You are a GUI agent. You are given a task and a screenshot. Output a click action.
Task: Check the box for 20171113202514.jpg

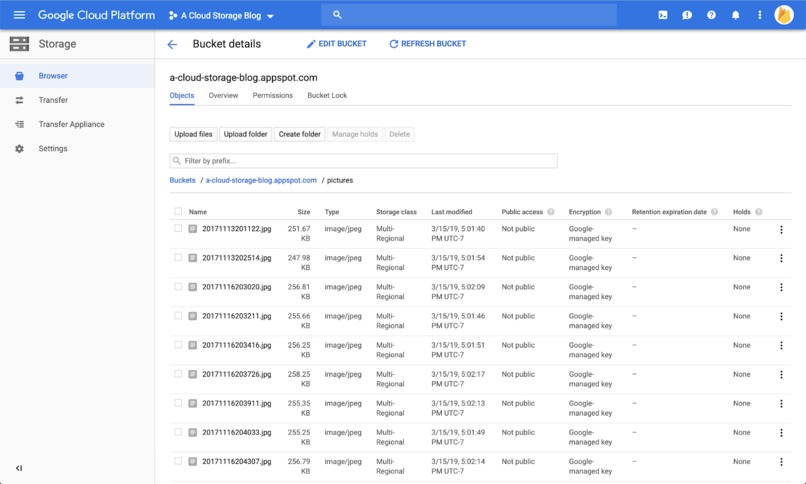pyautogui.click(x=178, y=257)
